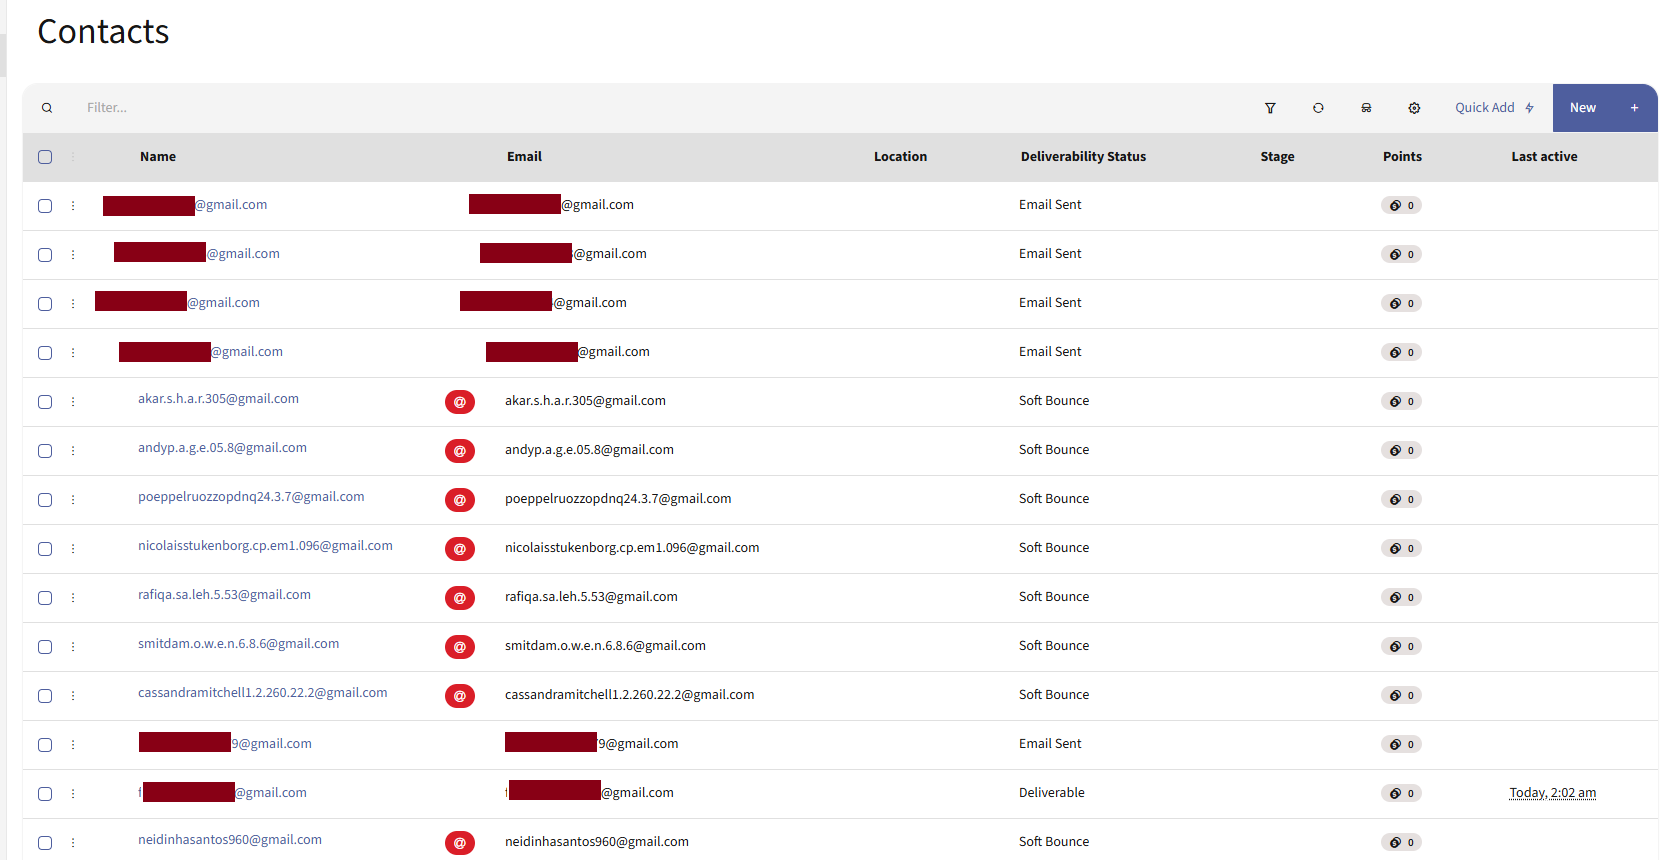Image resolution: width=1672 pixels, height=860 pixels.
Task: Open actions dropdown for cassandramitchell1.2.260.22.2
Action: 73,695
